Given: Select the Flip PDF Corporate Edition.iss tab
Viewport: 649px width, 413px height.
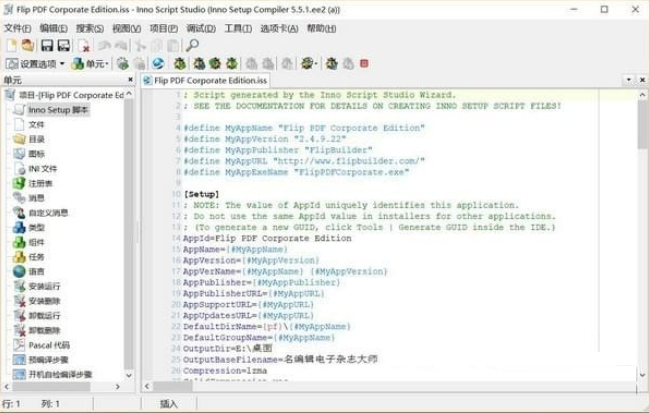Looking at the screenshot, I should 206,80.
